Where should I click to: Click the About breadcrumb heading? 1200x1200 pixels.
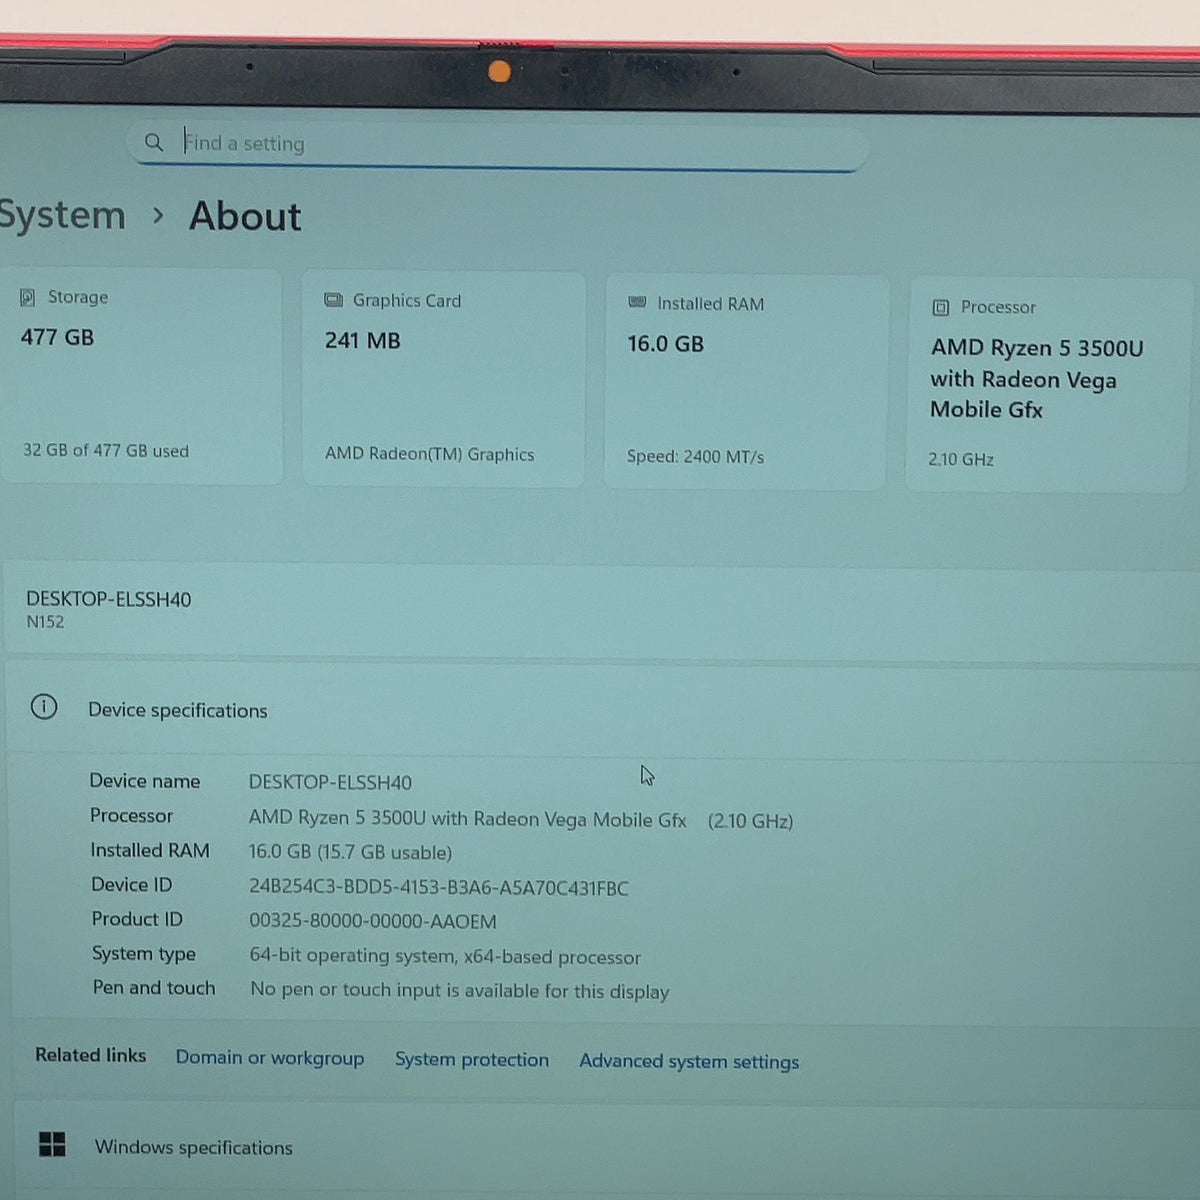(x=245, y=216)
